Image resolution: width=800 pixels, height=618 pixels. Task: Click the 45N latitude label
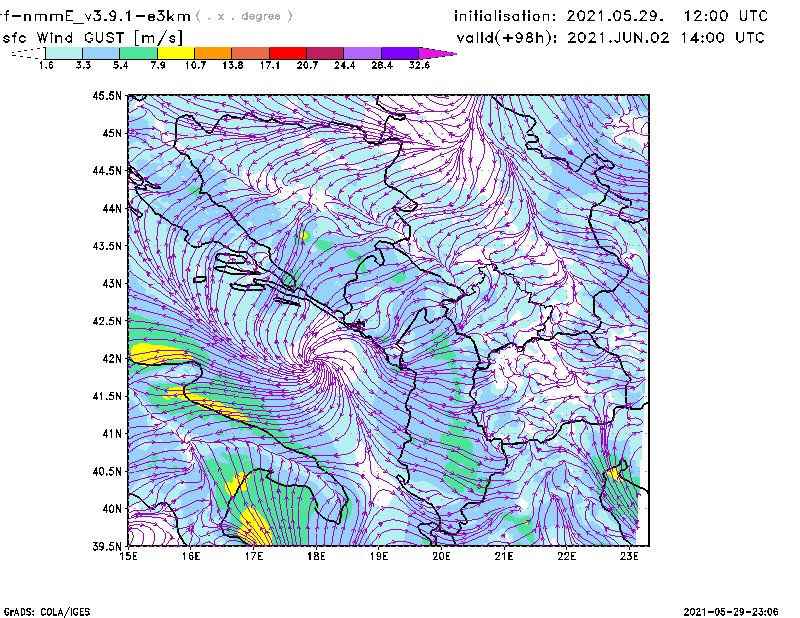[112, 133]
